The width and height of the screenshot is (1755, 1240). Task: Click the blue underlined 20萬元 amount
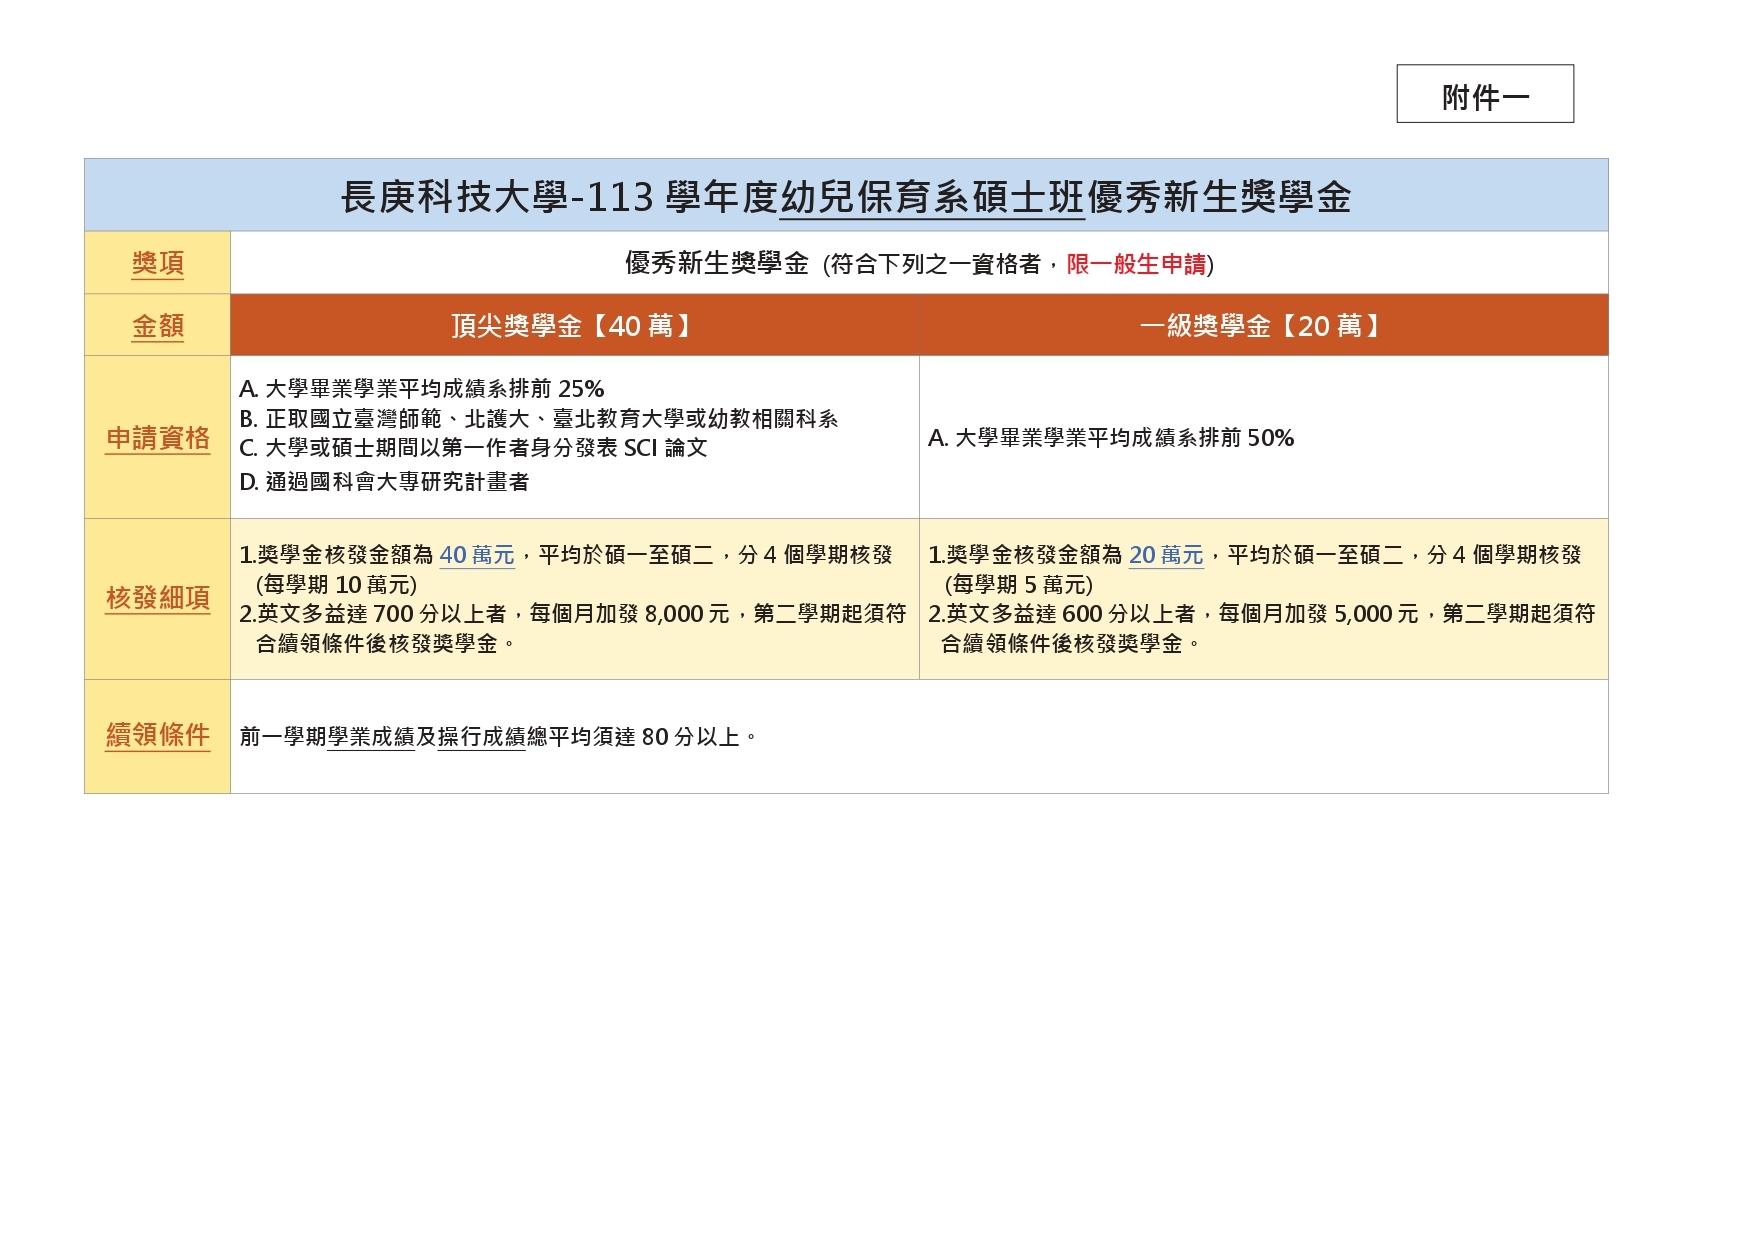pos(1165,555)
